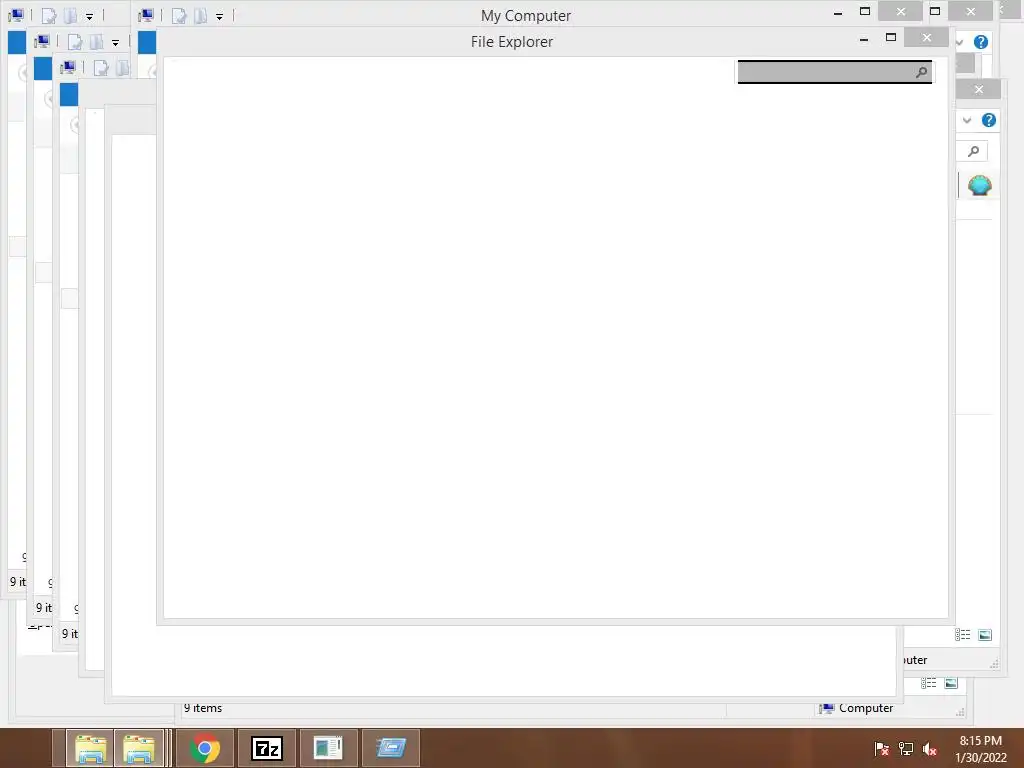Click network icon in system tray

point(906,749)
